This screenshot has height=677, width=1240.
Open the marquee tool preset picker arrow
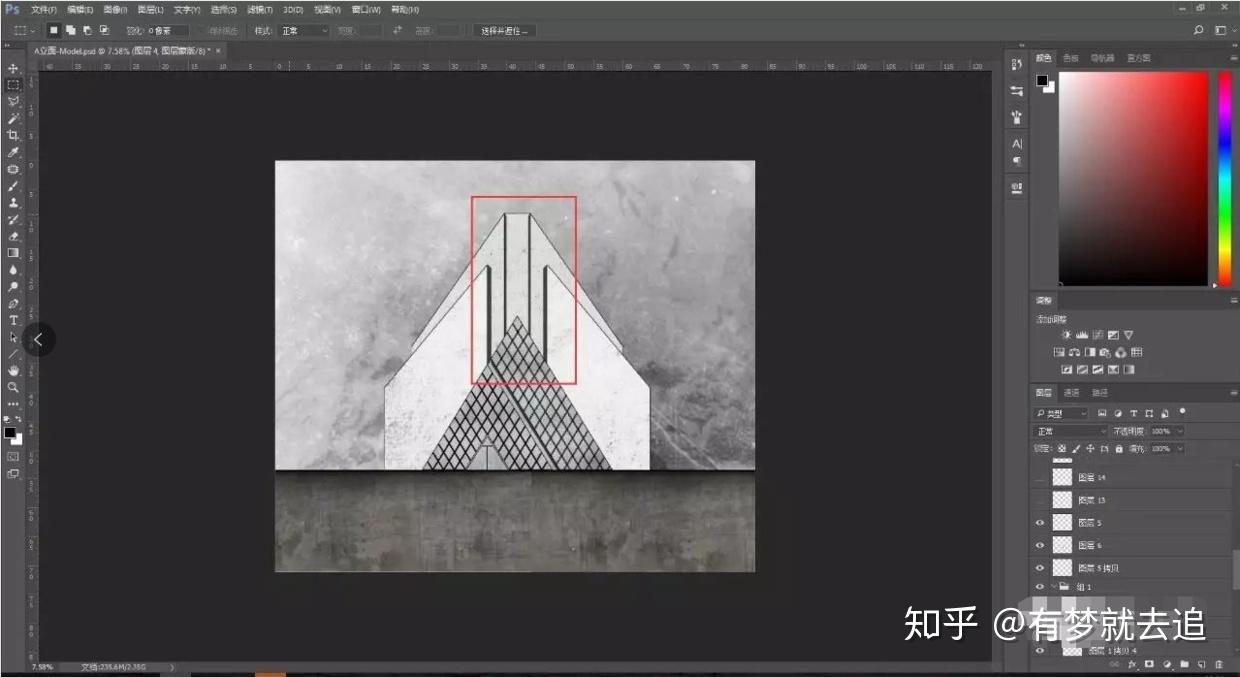tap(33, 31)
